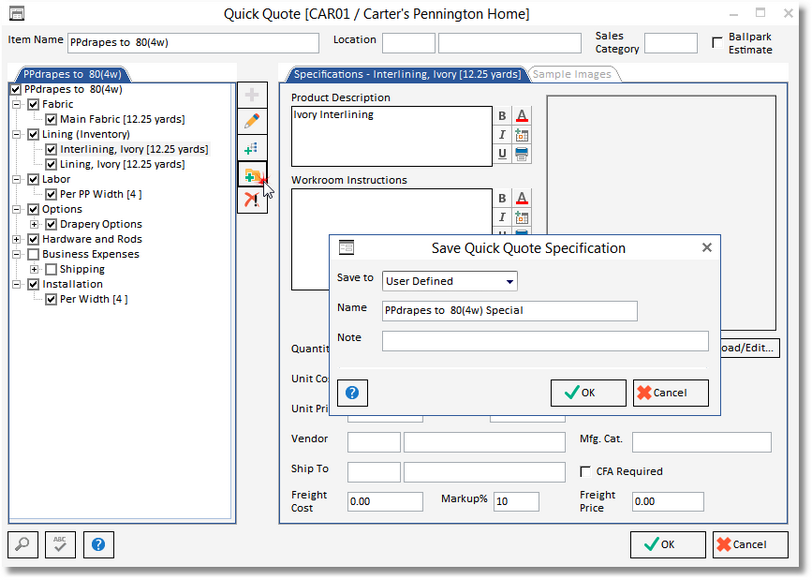812x580 pixels.
Task: Open the Save to dropdown
Action: 510,281
